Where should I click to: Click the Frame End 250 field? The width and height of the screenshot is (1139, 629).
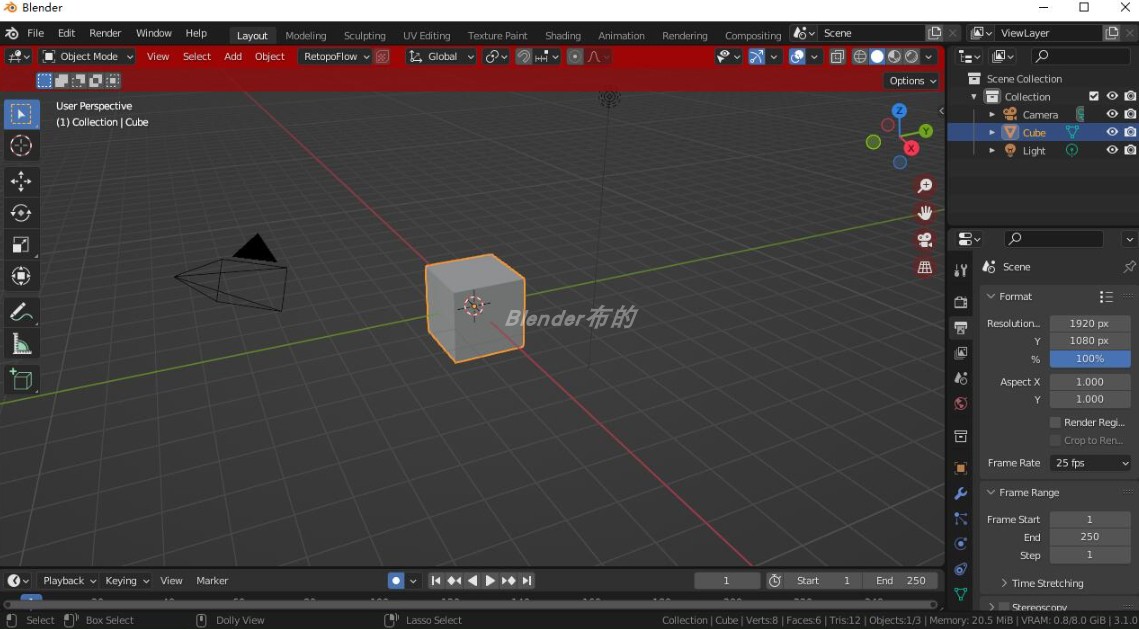tap(1090, 537)
